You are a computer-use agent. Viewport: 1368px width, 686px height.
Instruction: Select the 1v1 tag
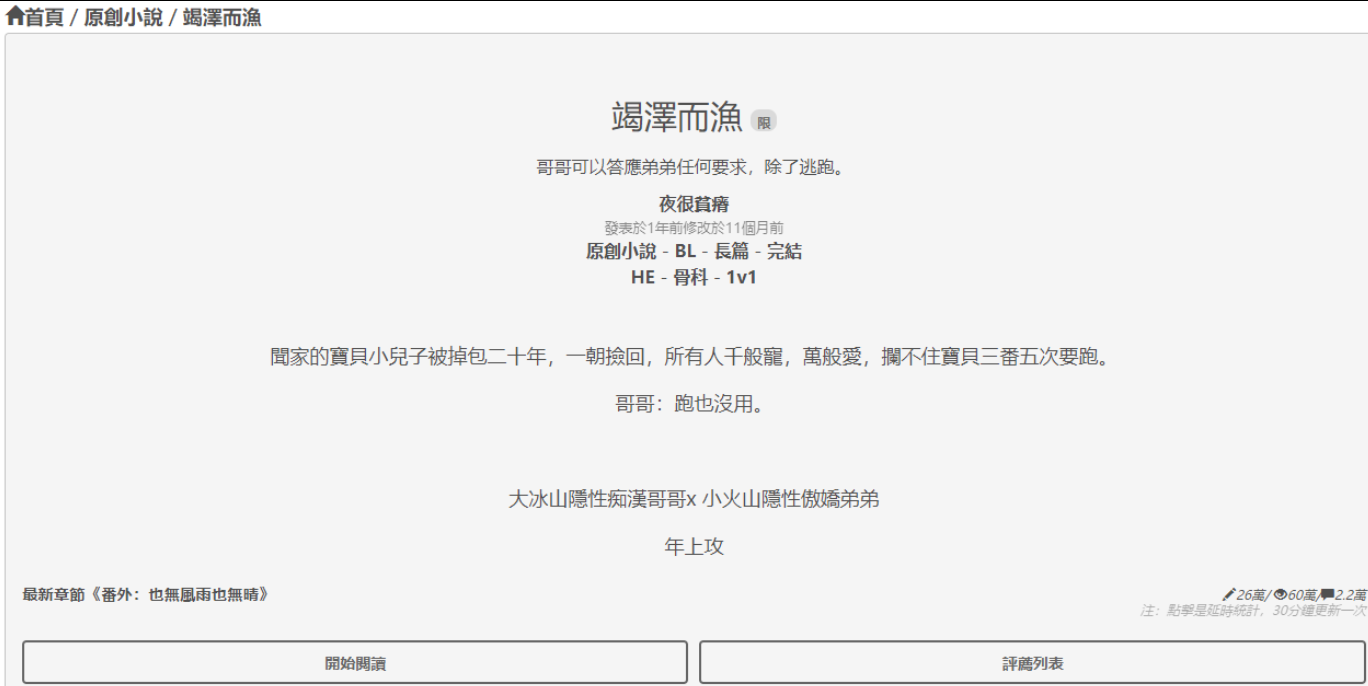click(x=742, y=277)
